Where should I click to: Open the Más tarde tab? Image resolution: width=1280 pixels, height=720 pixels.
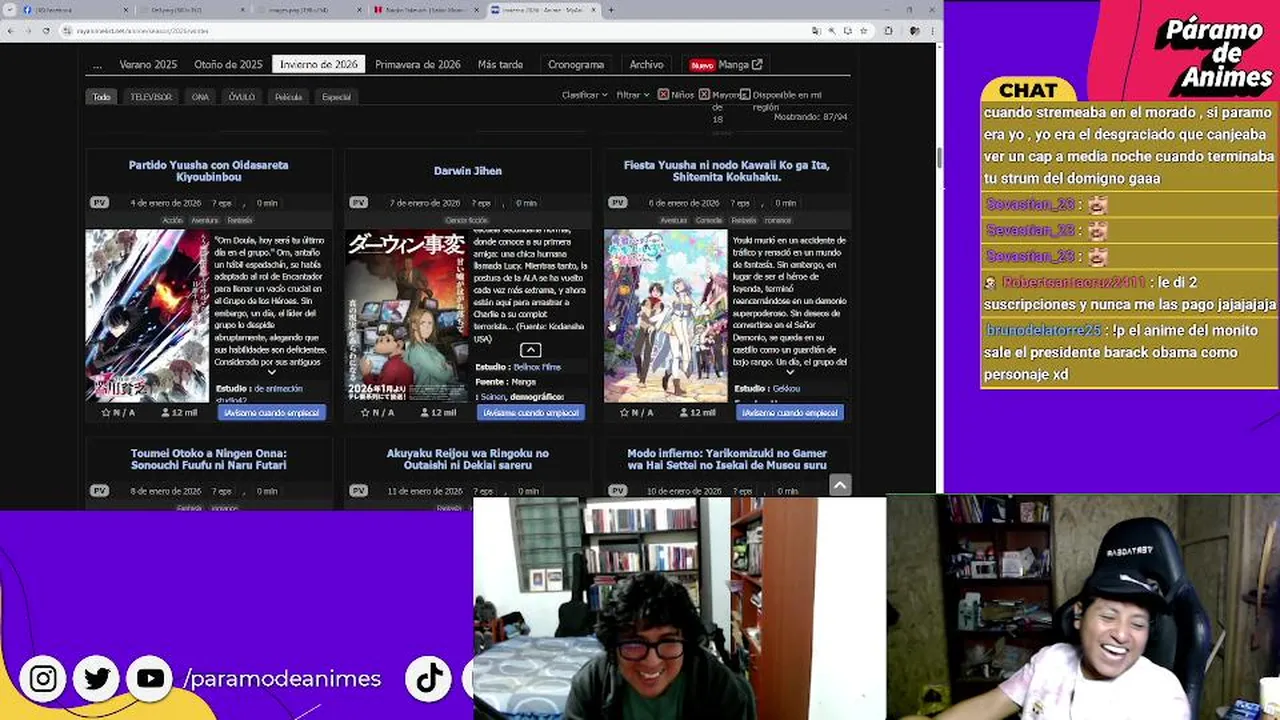pyautogui.click(x=500, y=64)
